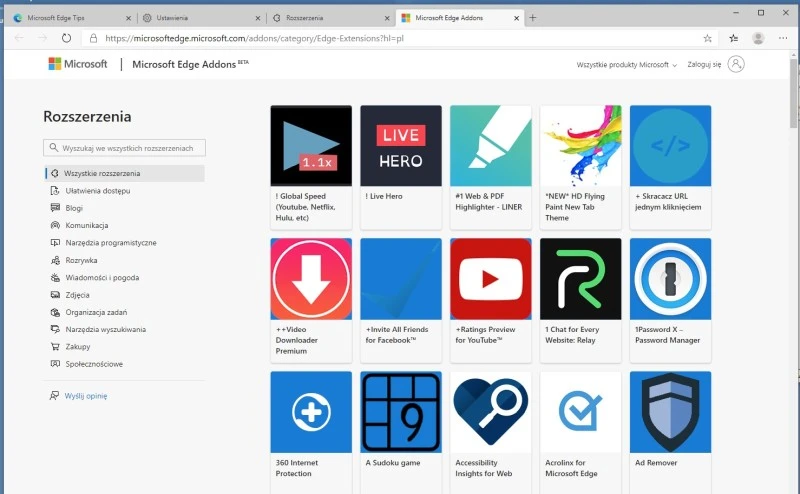Click the browser Forward arrow
The height and width of the screenshot is (494, 800).
pyautogui.click(x=42, y=38)
